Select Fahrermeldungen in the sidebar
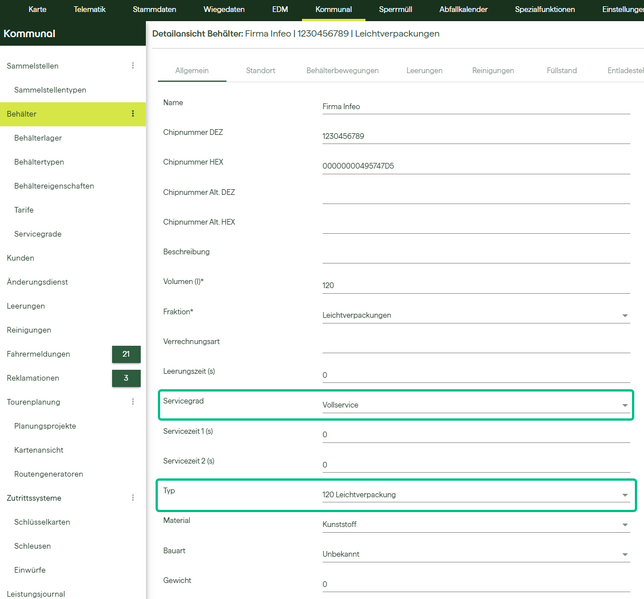This screenshot has height=599, width=644. click(x=38, y=354)
